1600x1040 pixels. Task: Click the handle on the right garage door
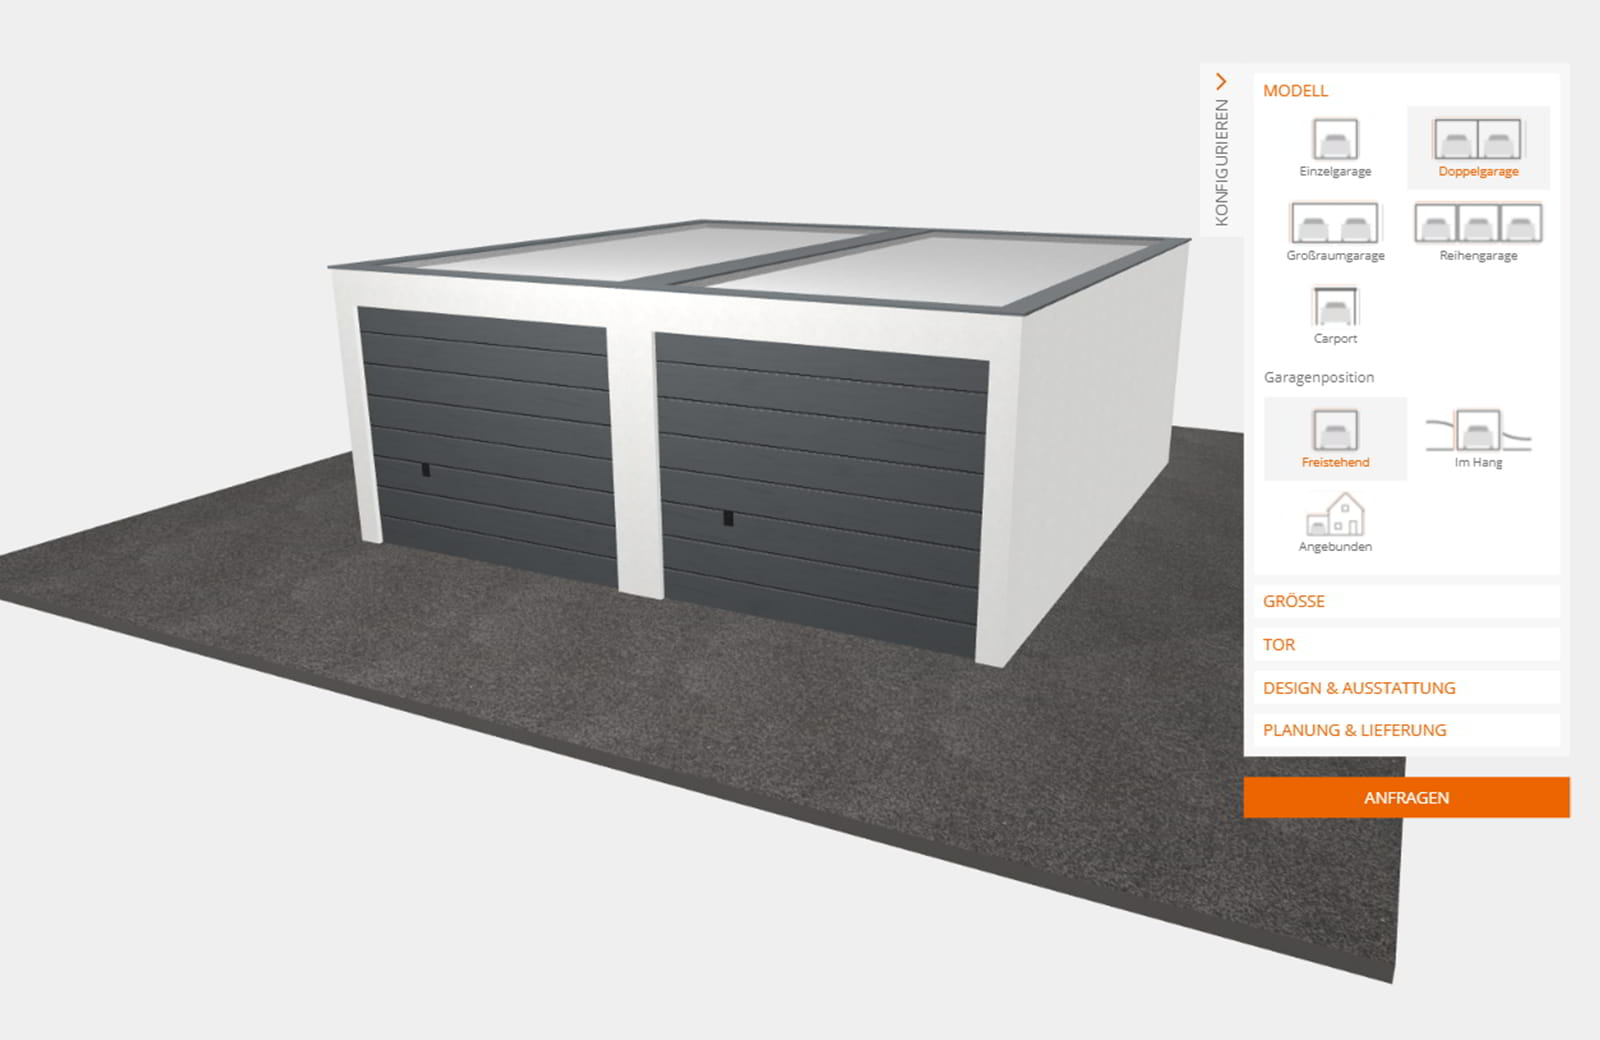(728, 518)
